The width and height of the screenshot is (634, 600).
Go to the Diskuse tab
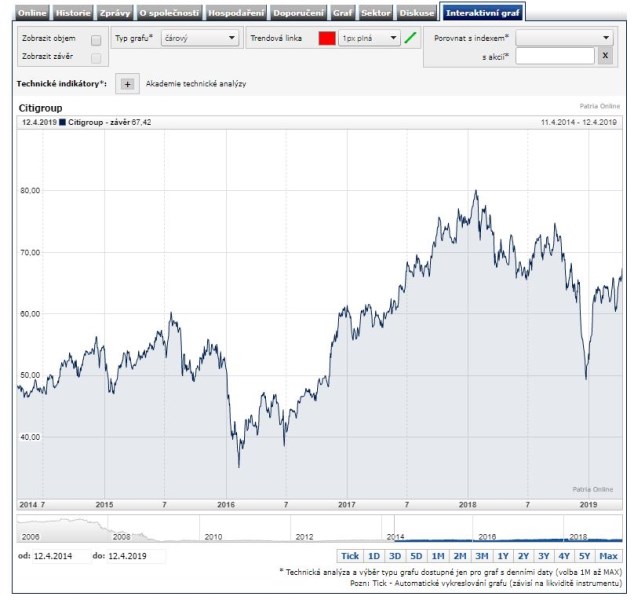[x=416, y=13]
